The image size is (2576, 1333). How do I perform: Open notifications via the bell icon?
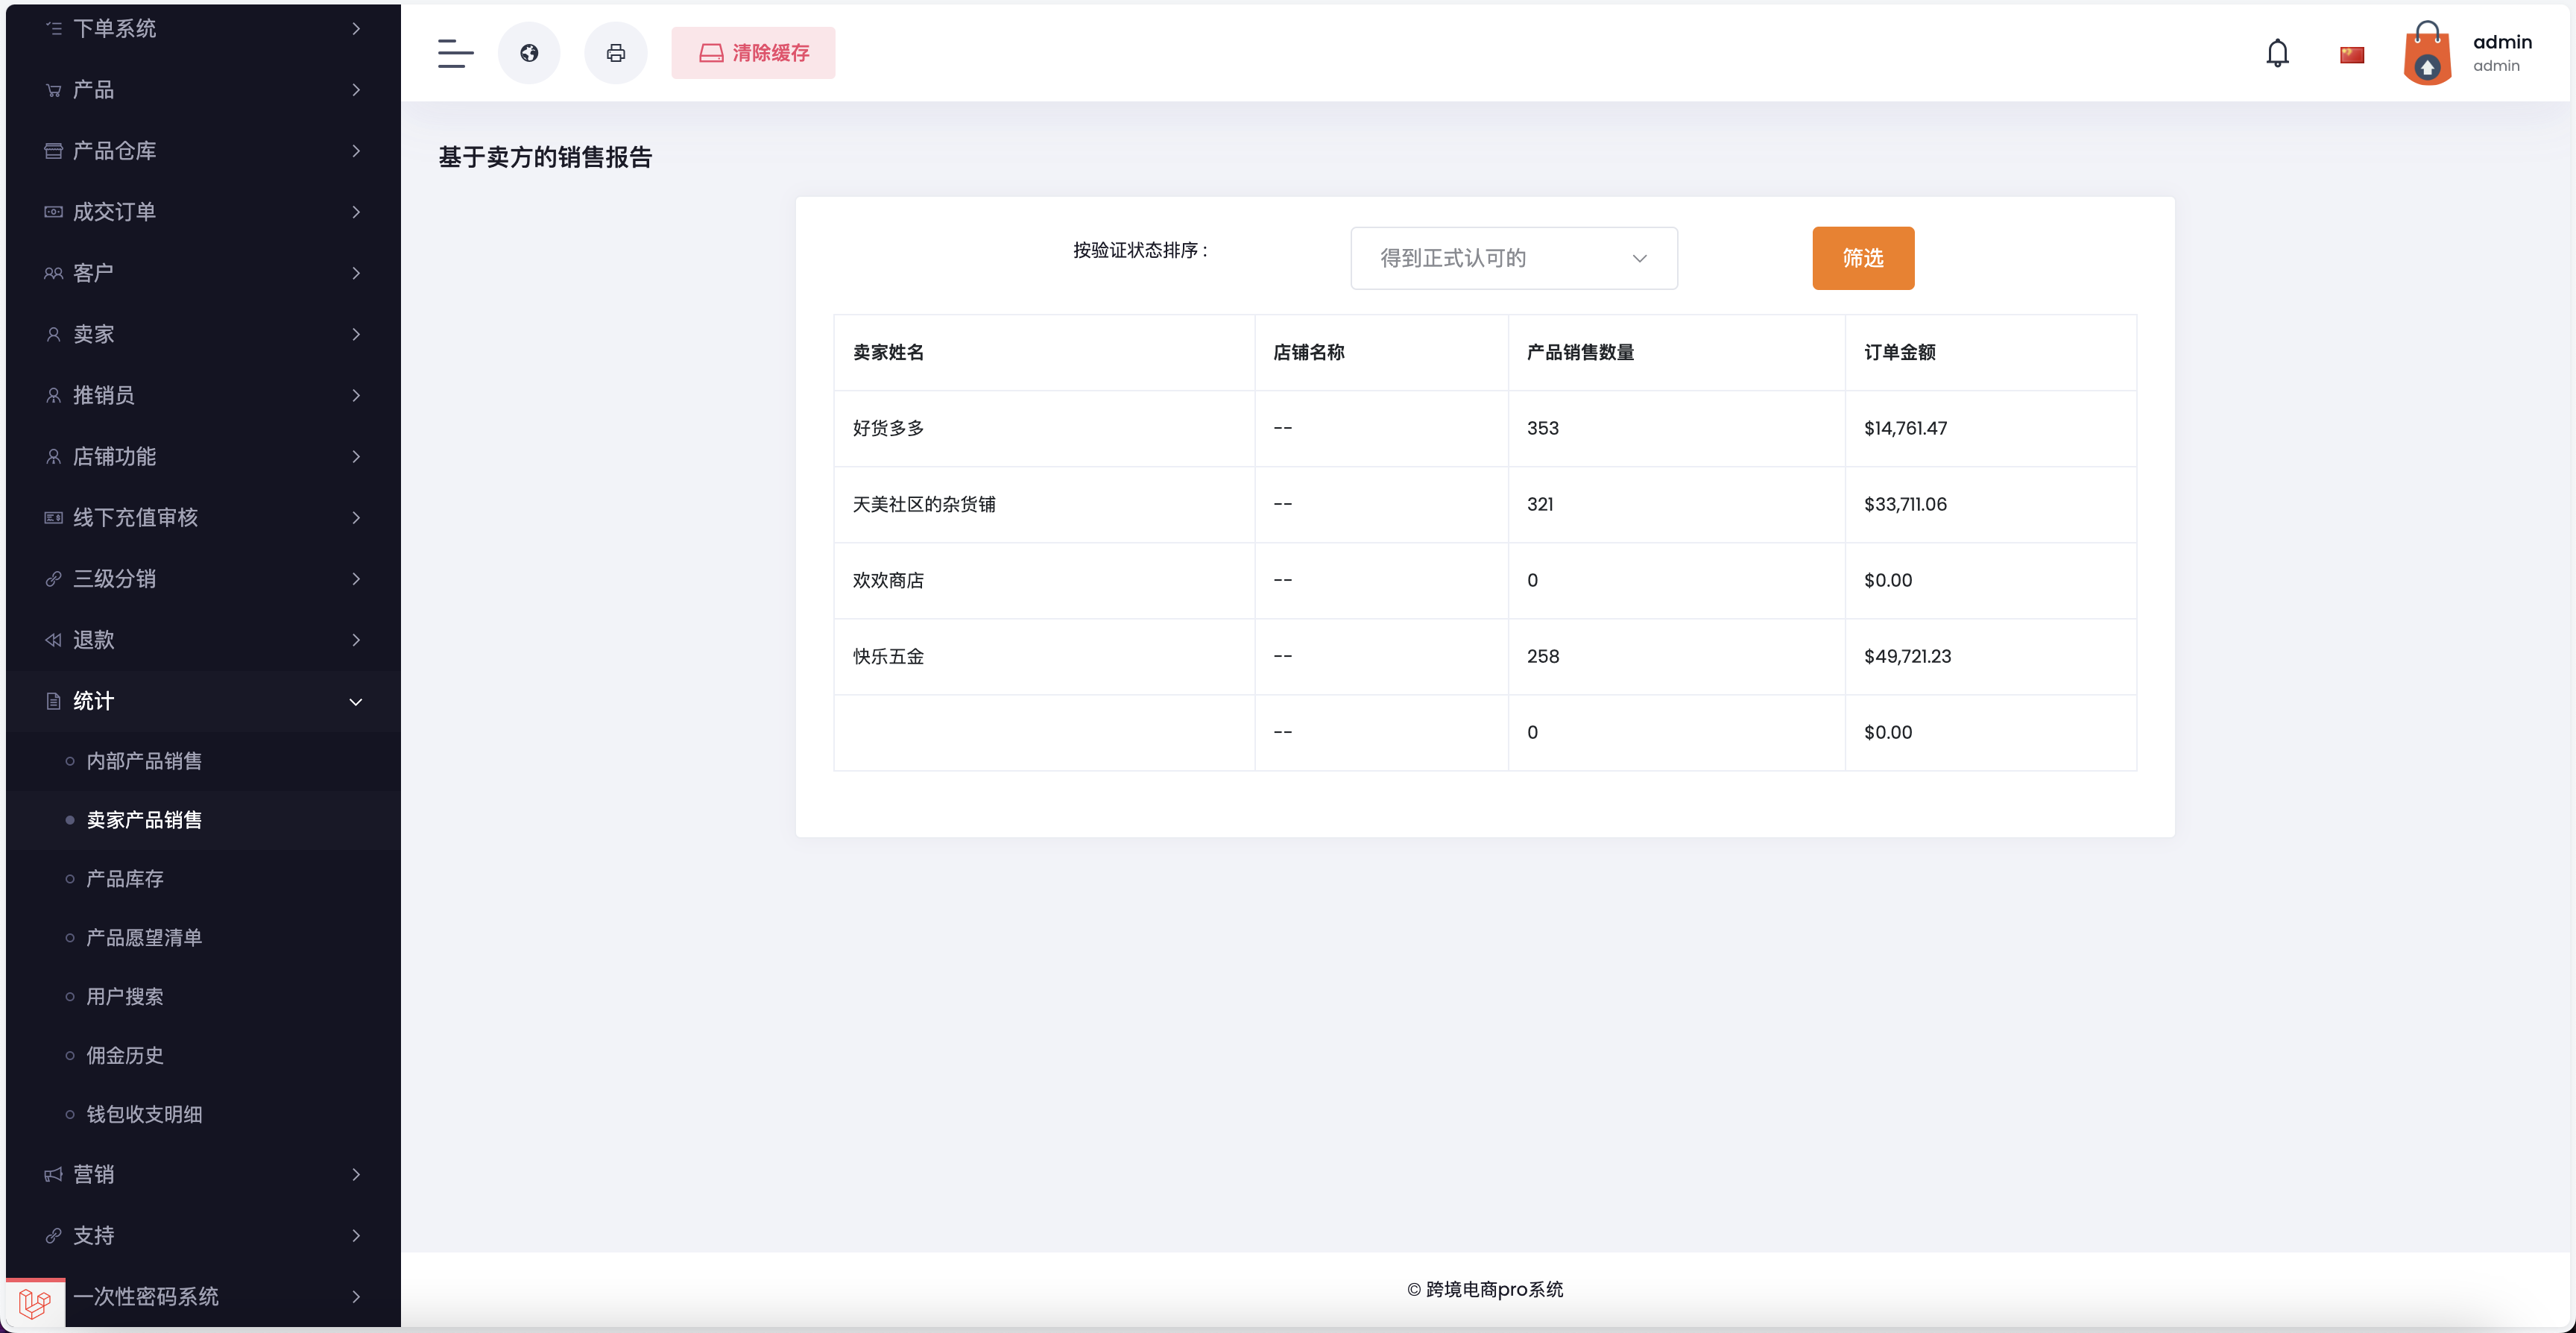pos(2277,53)
